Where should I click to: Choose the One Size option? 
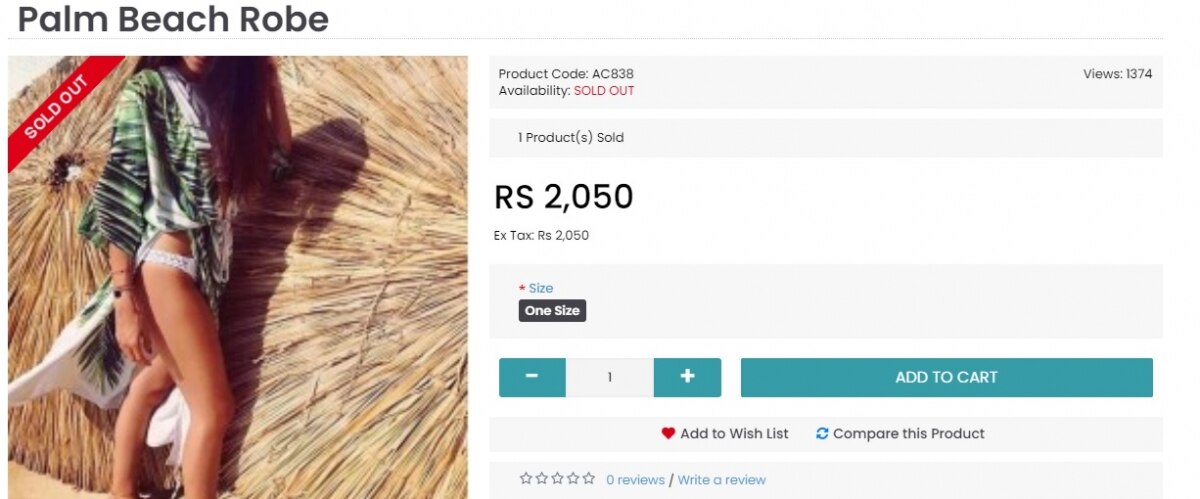552,311
